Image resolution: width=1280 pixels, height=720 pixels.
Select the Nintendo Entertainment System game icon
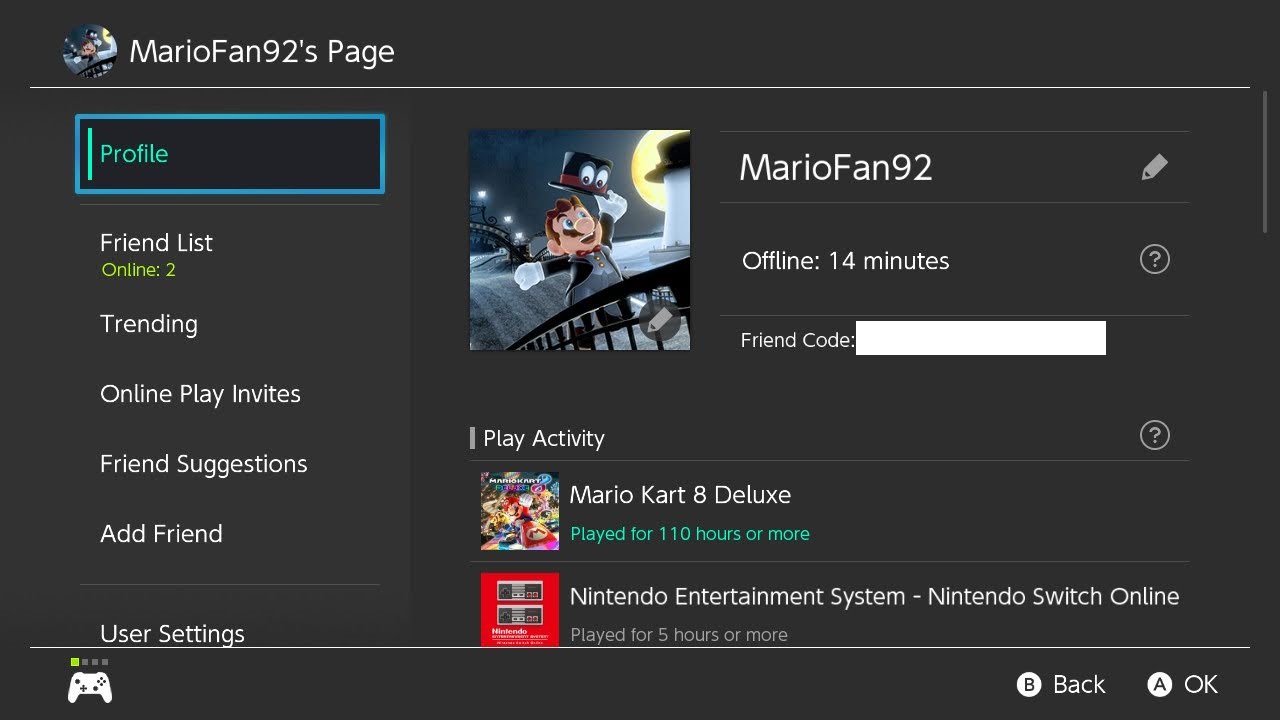coord(520,609)
